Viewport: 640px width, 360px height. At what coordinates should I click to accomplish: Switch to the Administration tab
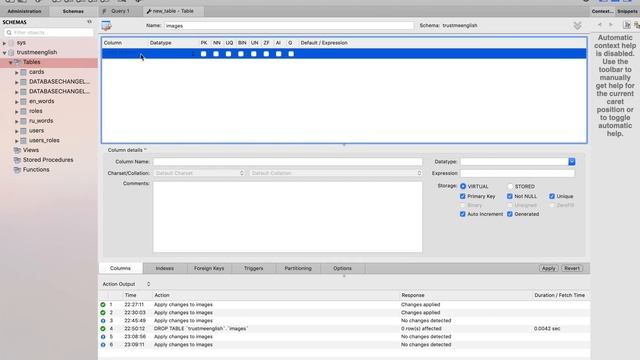click(x=24, y=11)
